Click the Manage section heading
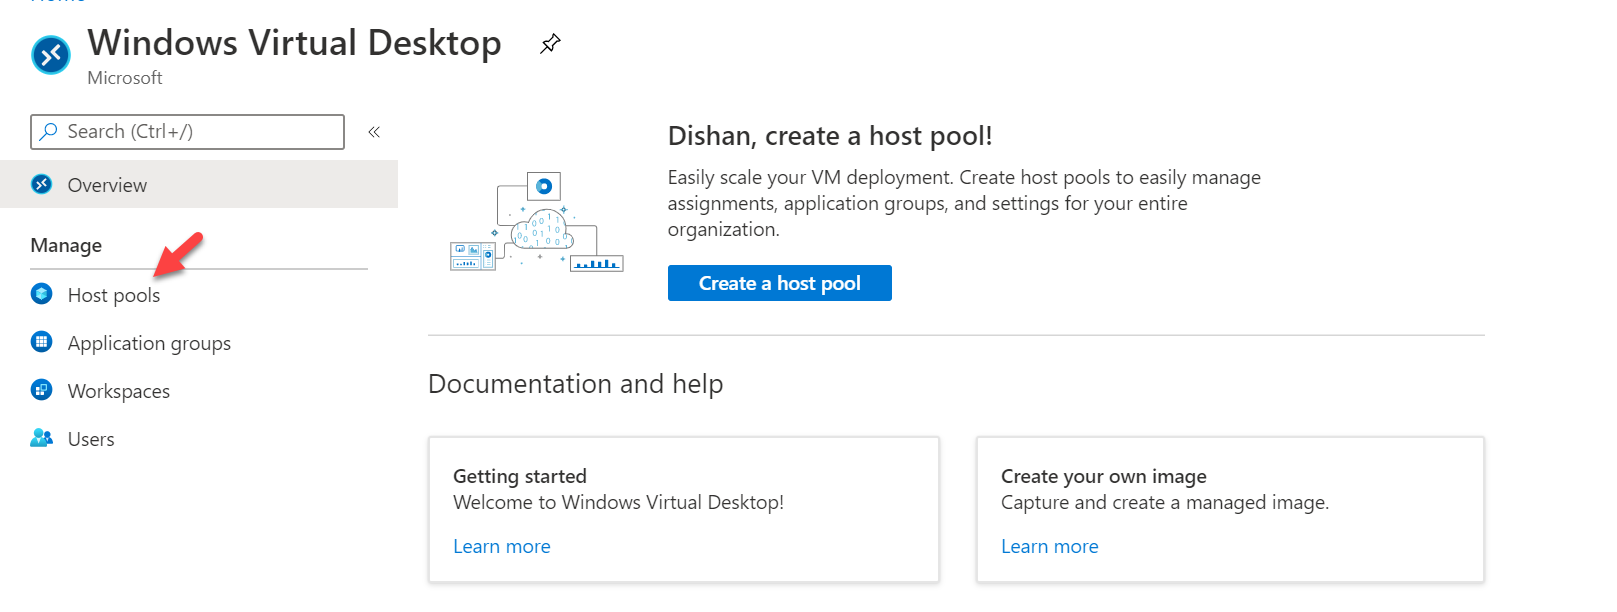 (x=66, y=245)
